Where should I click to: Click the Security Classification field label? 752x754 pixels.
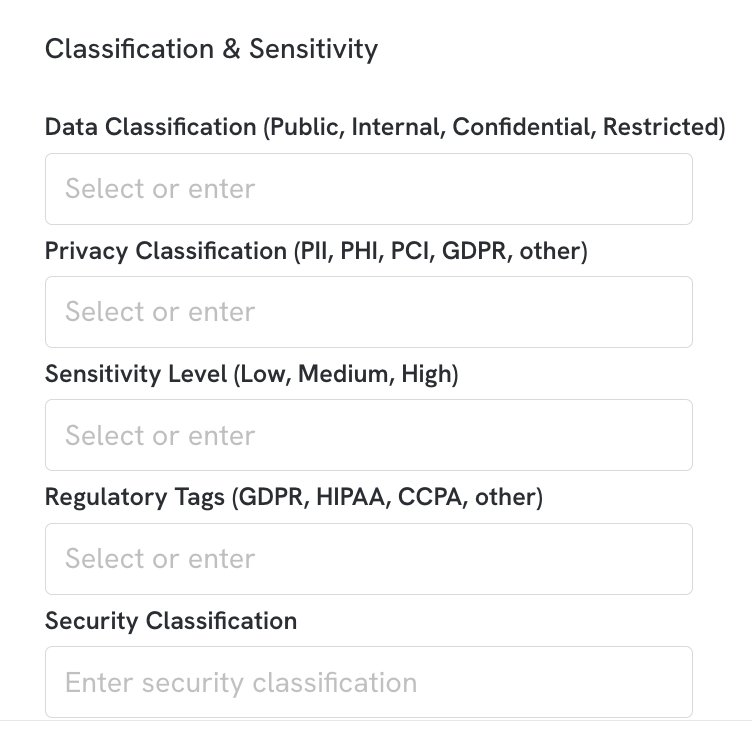pyautogui.click(x=171, y=621)
